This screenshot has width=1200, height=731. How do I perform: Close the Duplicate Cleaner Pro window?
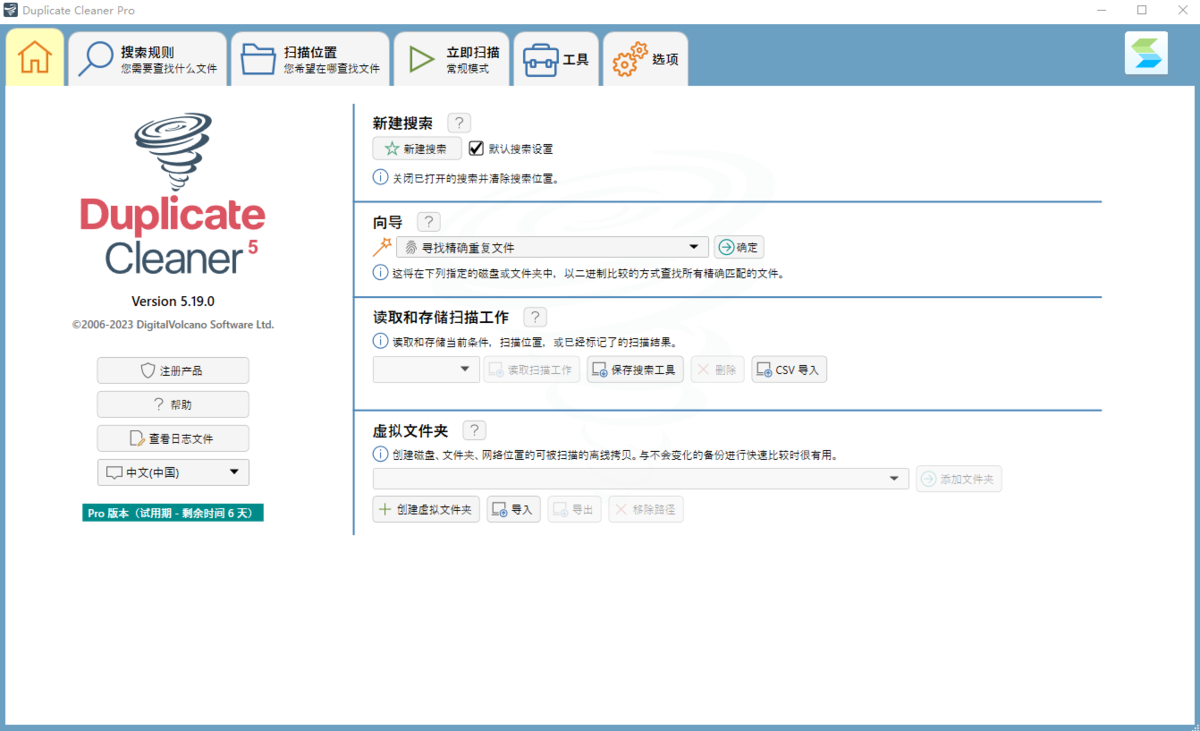1182,10
